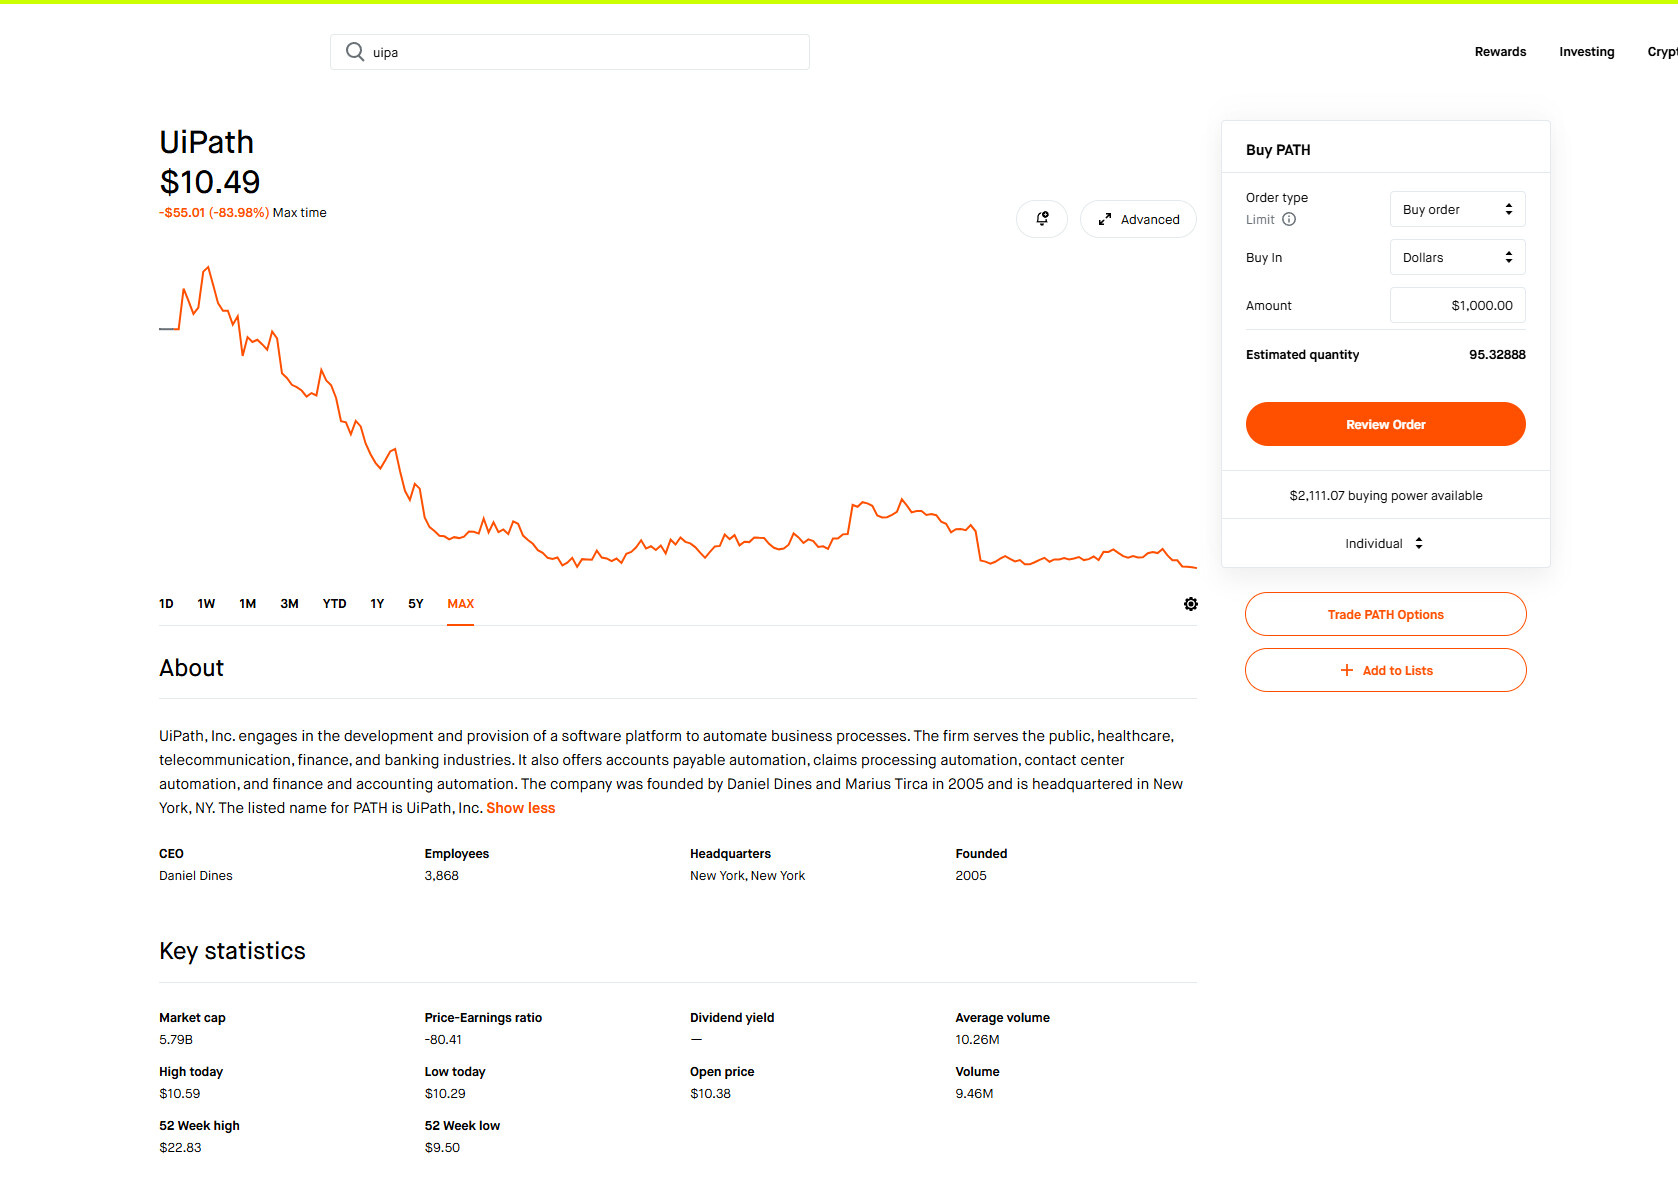Click the Volume value 9.46M
Viewport: 1678px width, 1196px height.
point(974,1094)
